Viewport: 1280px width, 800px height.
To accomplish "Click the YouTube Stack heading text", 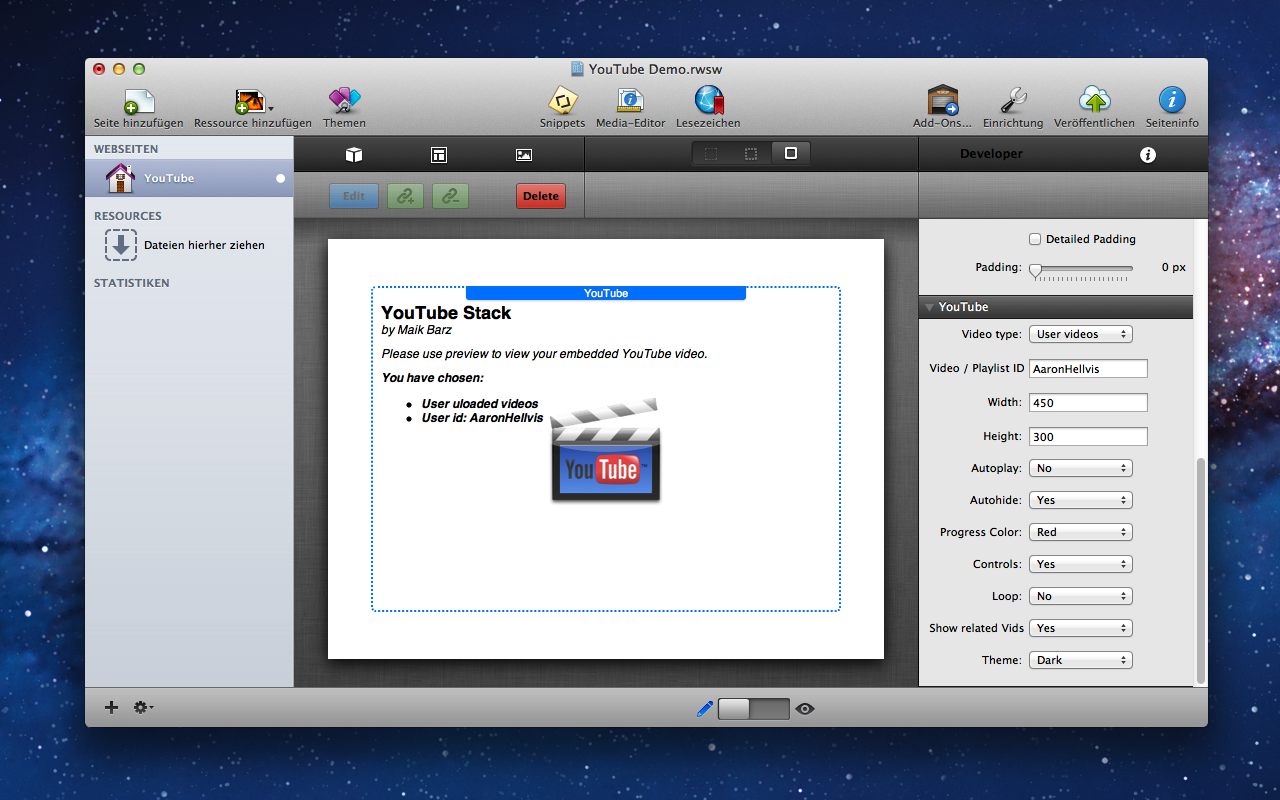I will coord(446,313).
